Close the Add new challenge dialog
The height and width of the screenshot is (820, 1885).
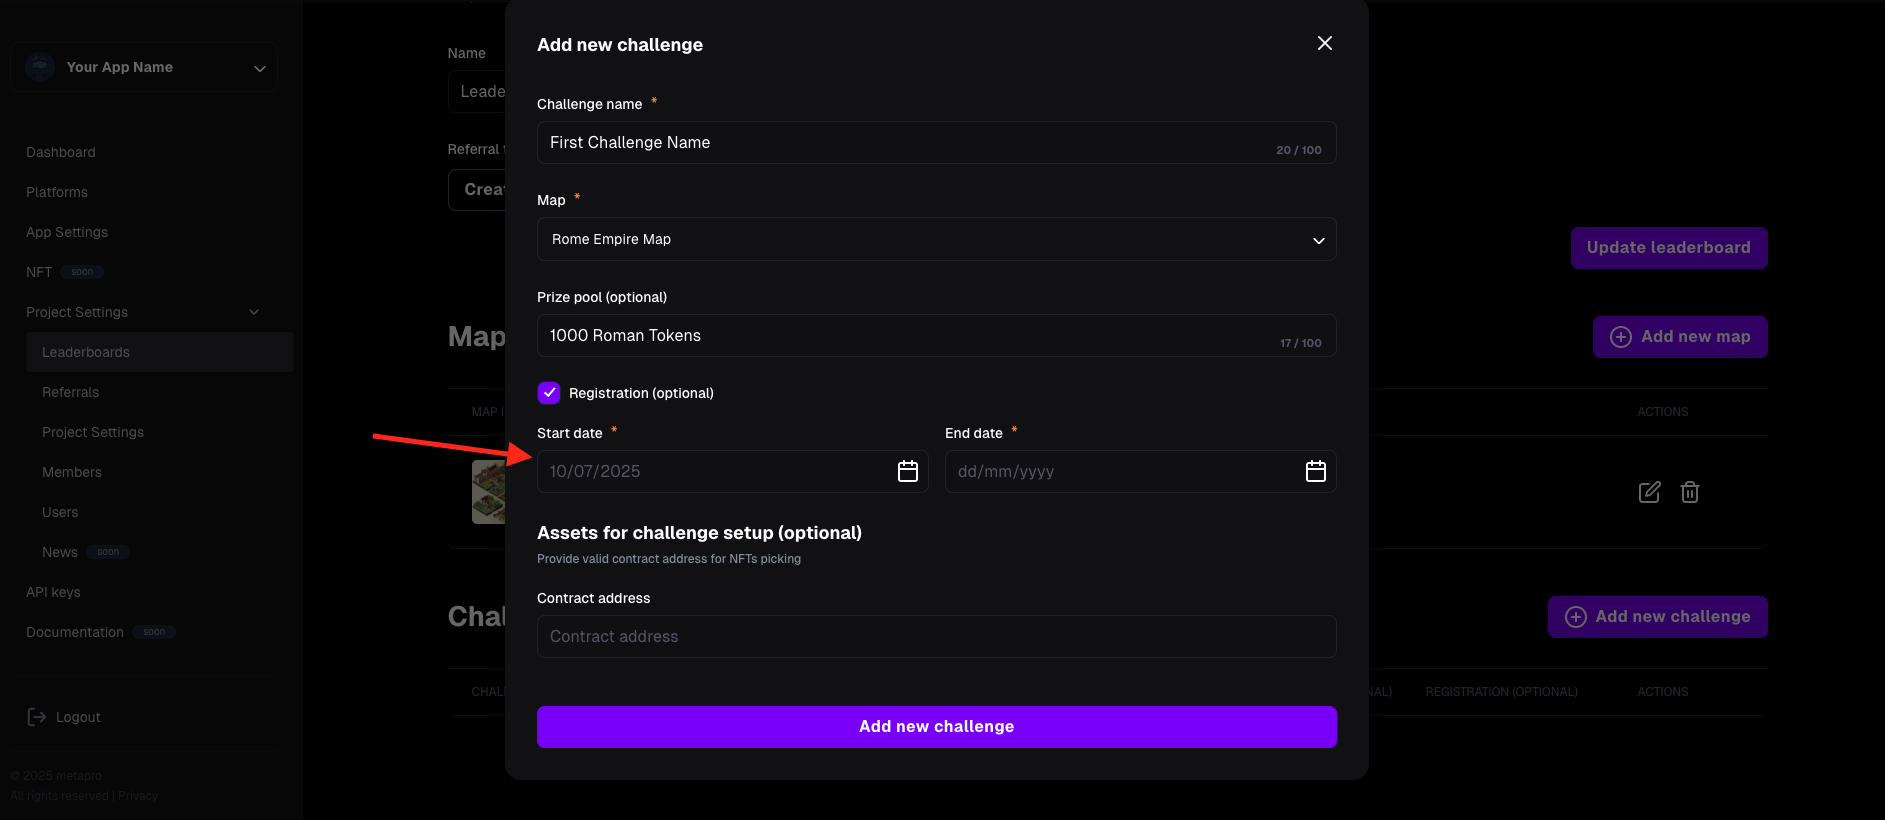click(x=1324, y=43)
